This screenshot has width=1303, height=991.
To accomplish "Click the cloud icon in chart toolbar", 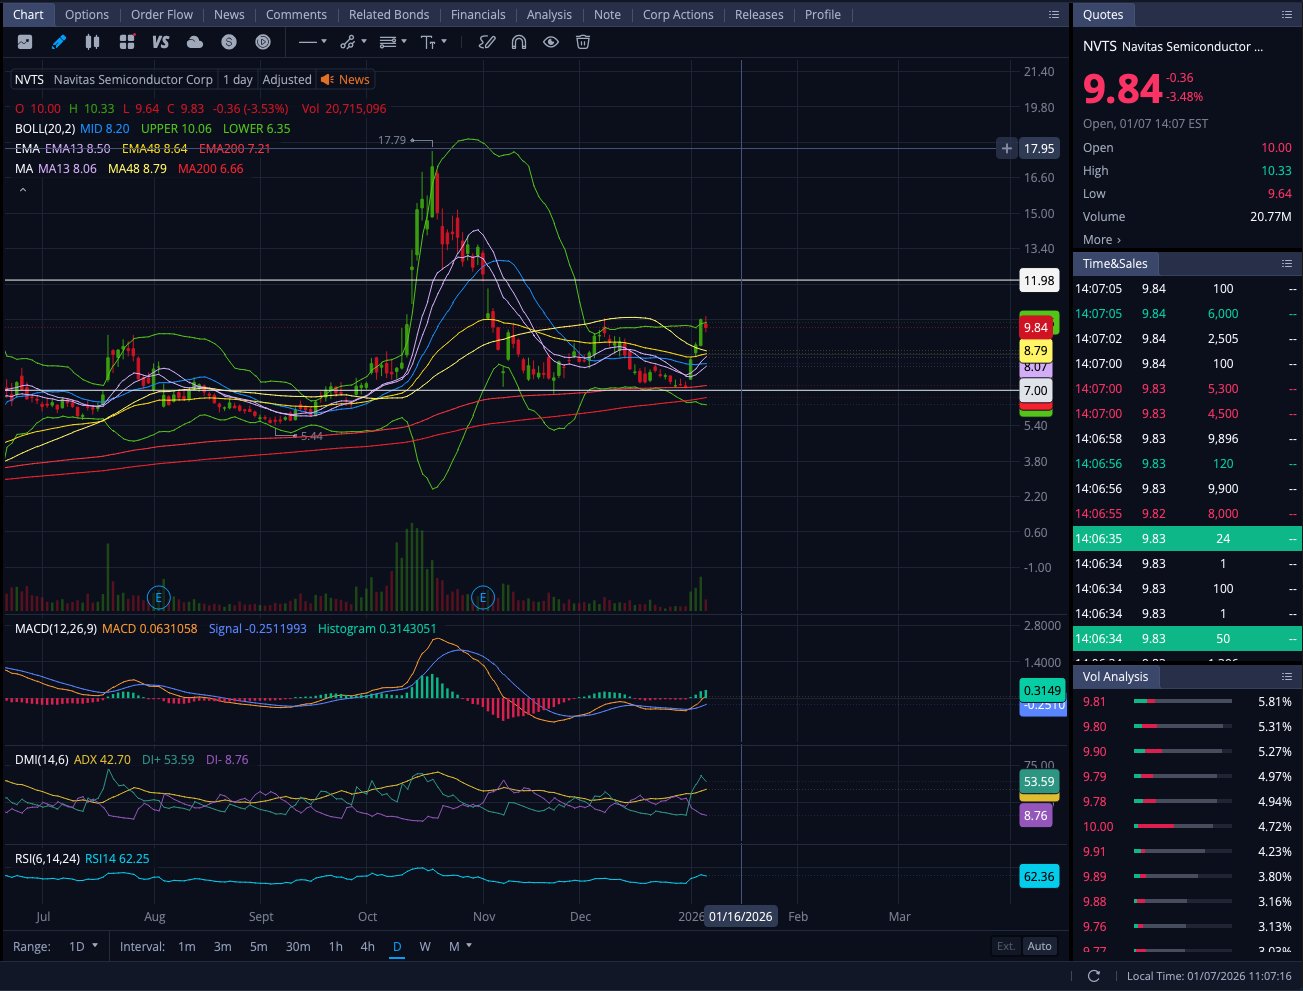I will click(195, 42).
